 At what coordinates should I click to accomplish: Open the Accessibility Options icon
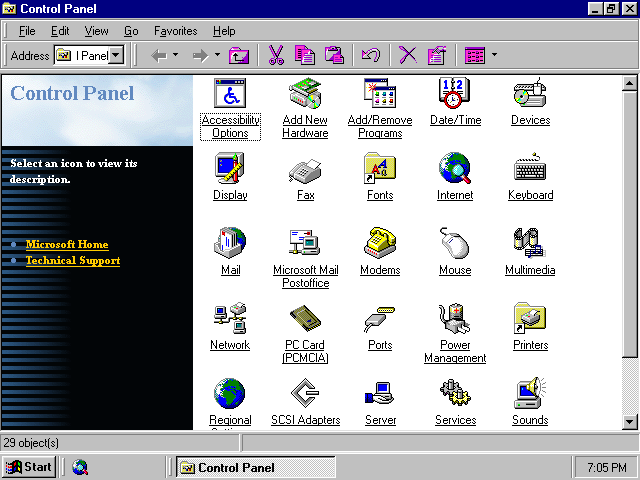(x=231, y=94)
